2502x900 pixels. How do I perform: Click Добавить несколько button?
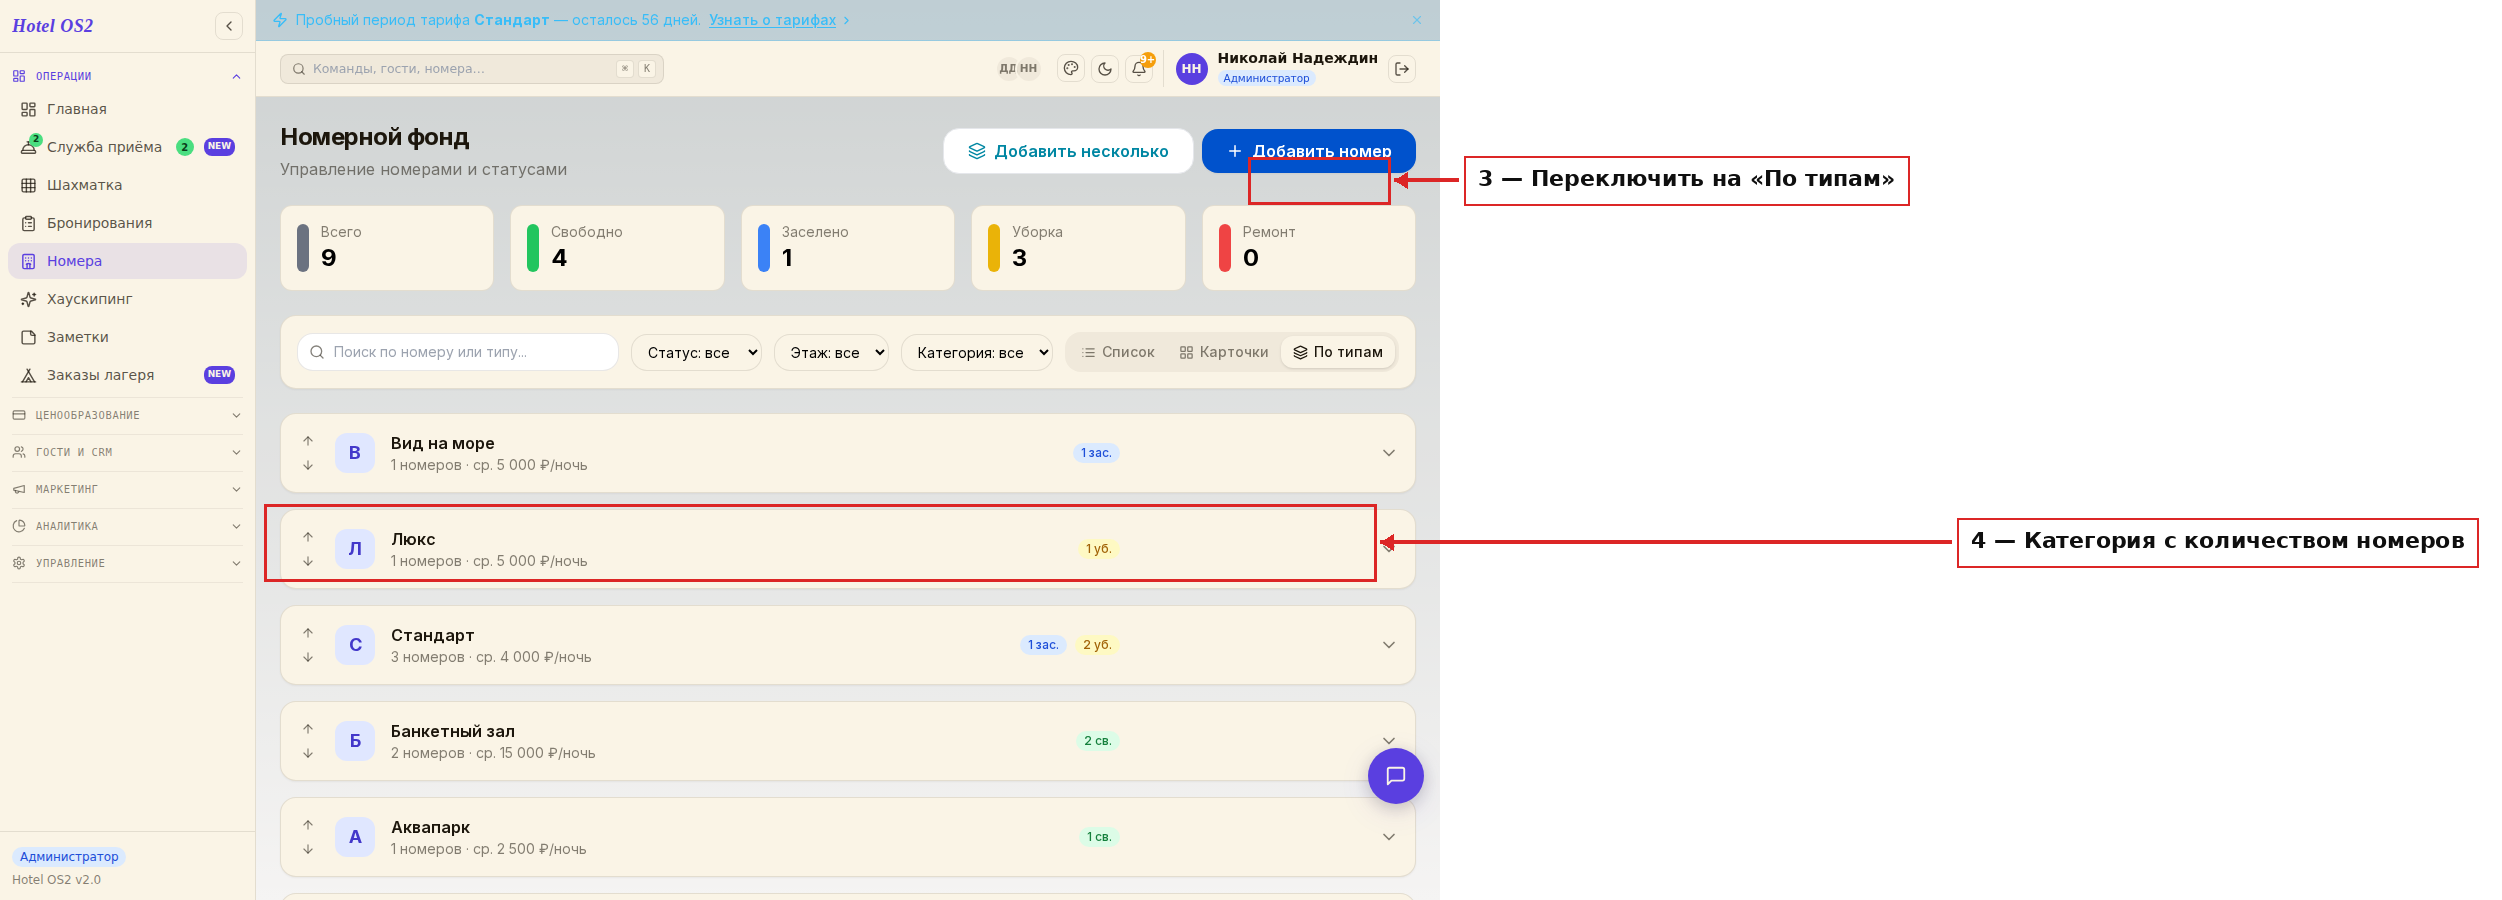click(1068, 151)
